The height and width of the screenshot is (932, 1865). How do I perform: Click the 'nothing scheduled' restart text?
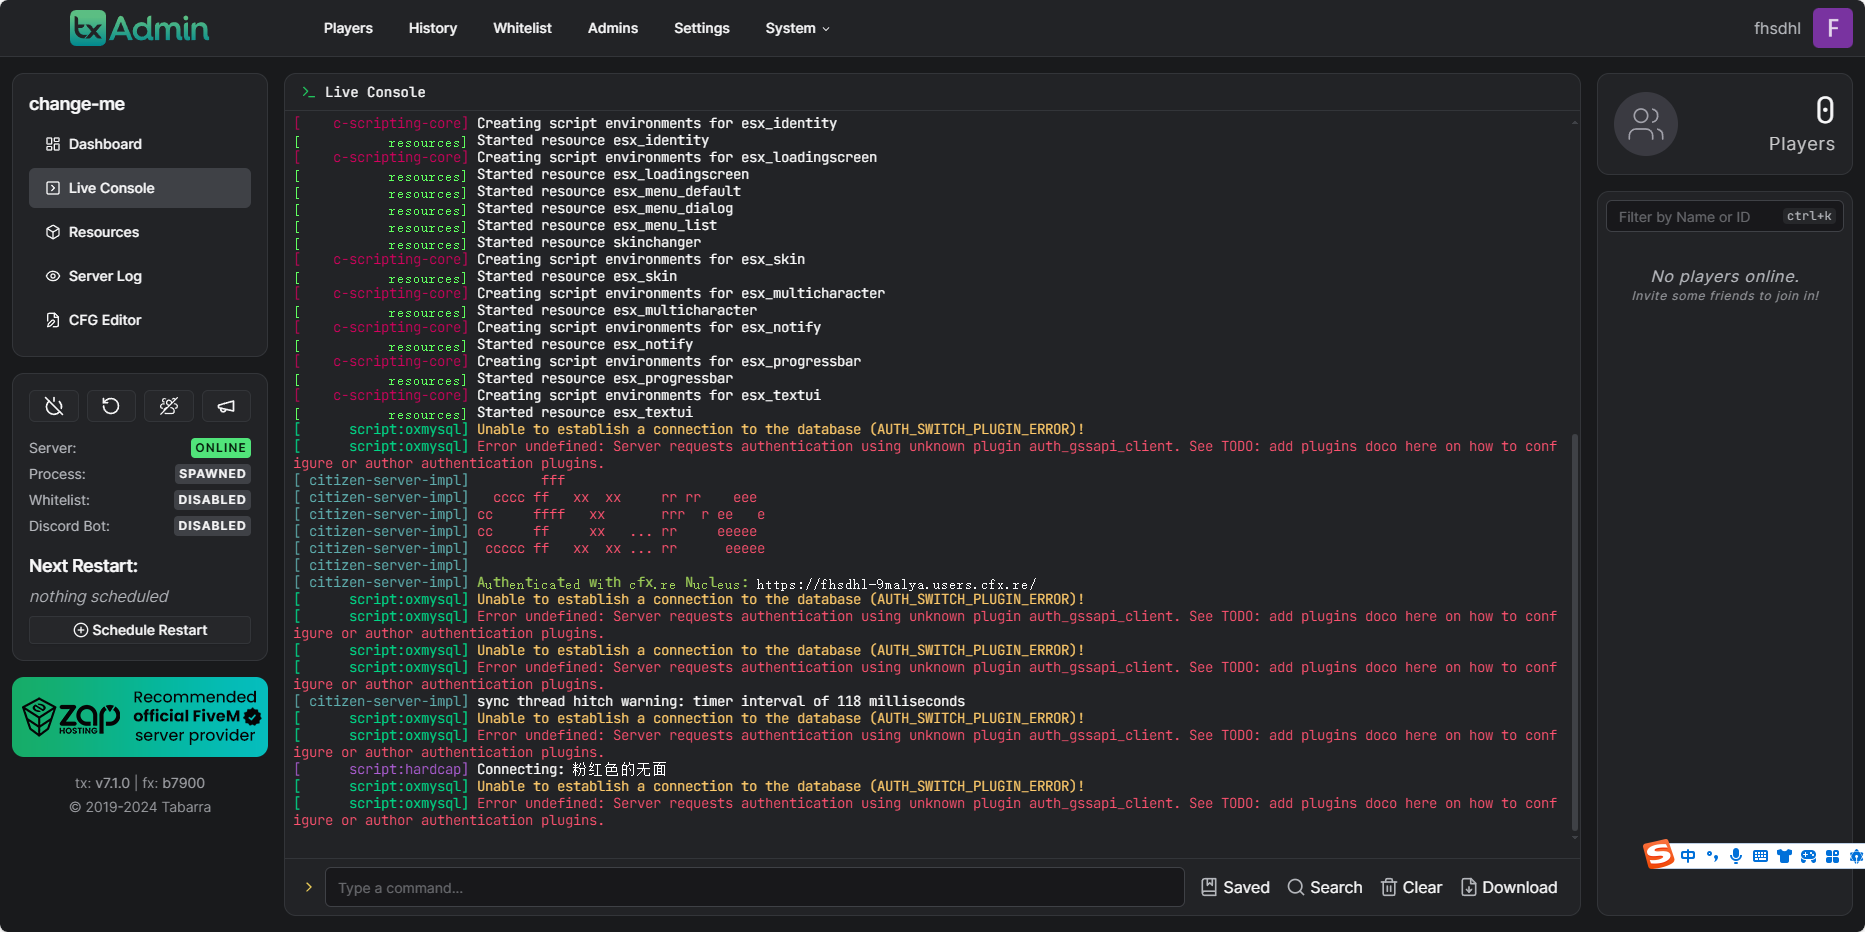pyautogui.click(x=99, y=596)
